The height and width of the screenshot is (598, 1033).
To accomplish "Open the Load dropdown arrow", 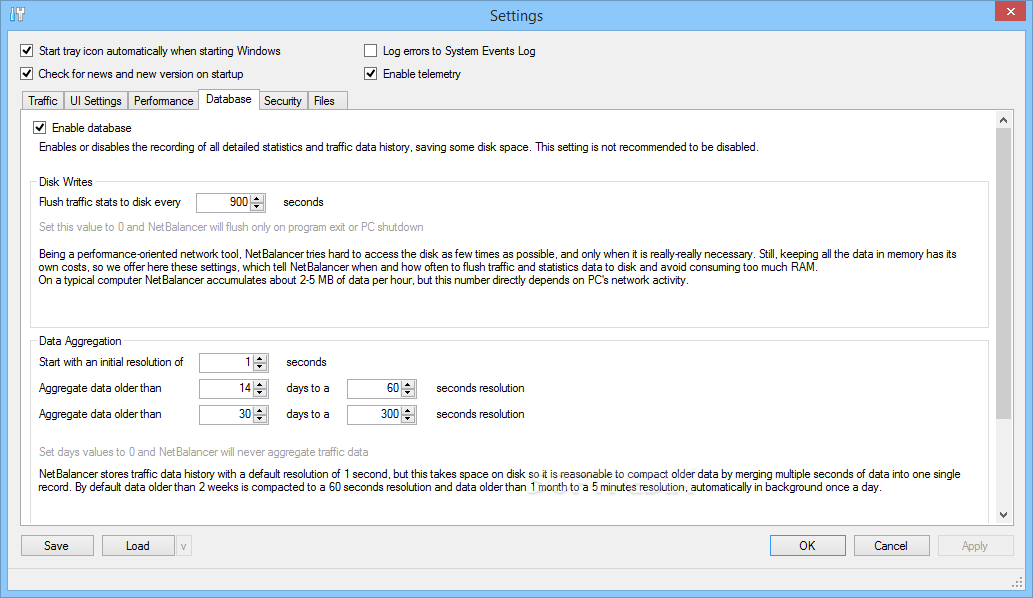I will 184,546.
